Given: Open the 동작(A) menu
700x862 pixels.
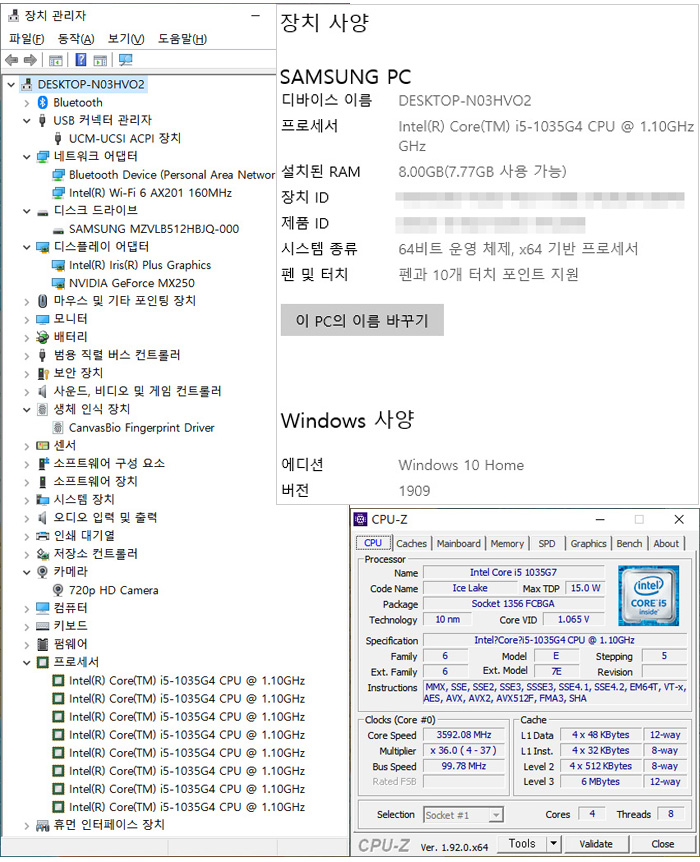Looking at the screenshot, I should click(76, 39).
